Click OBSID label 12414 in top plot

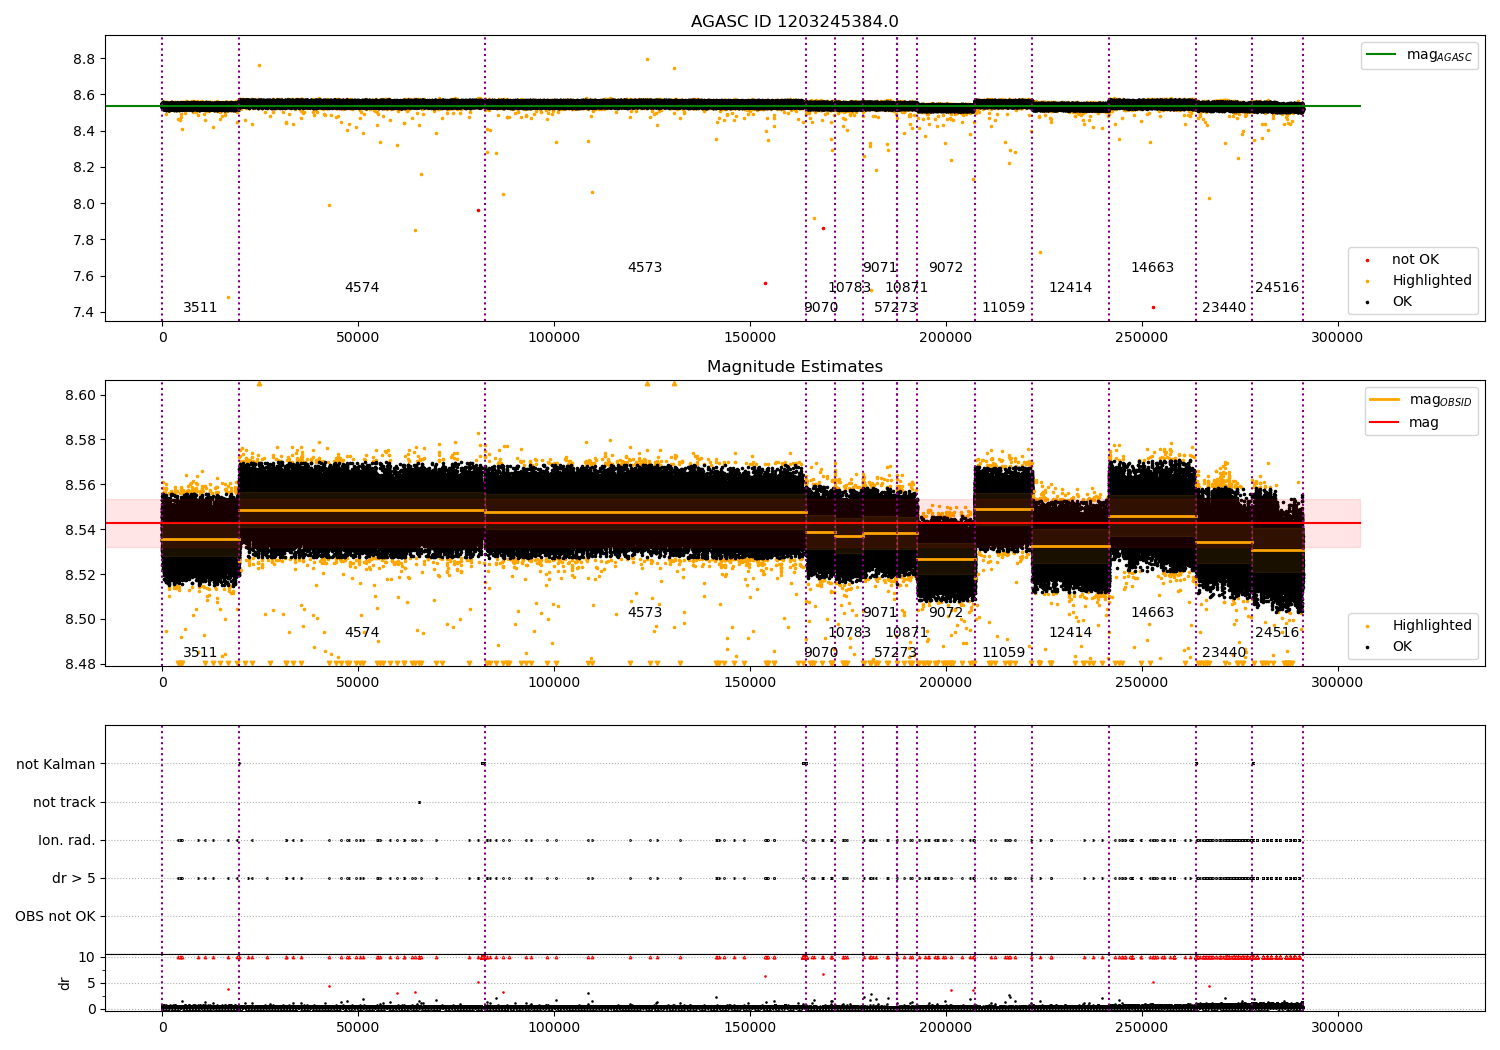(1071, 288)
